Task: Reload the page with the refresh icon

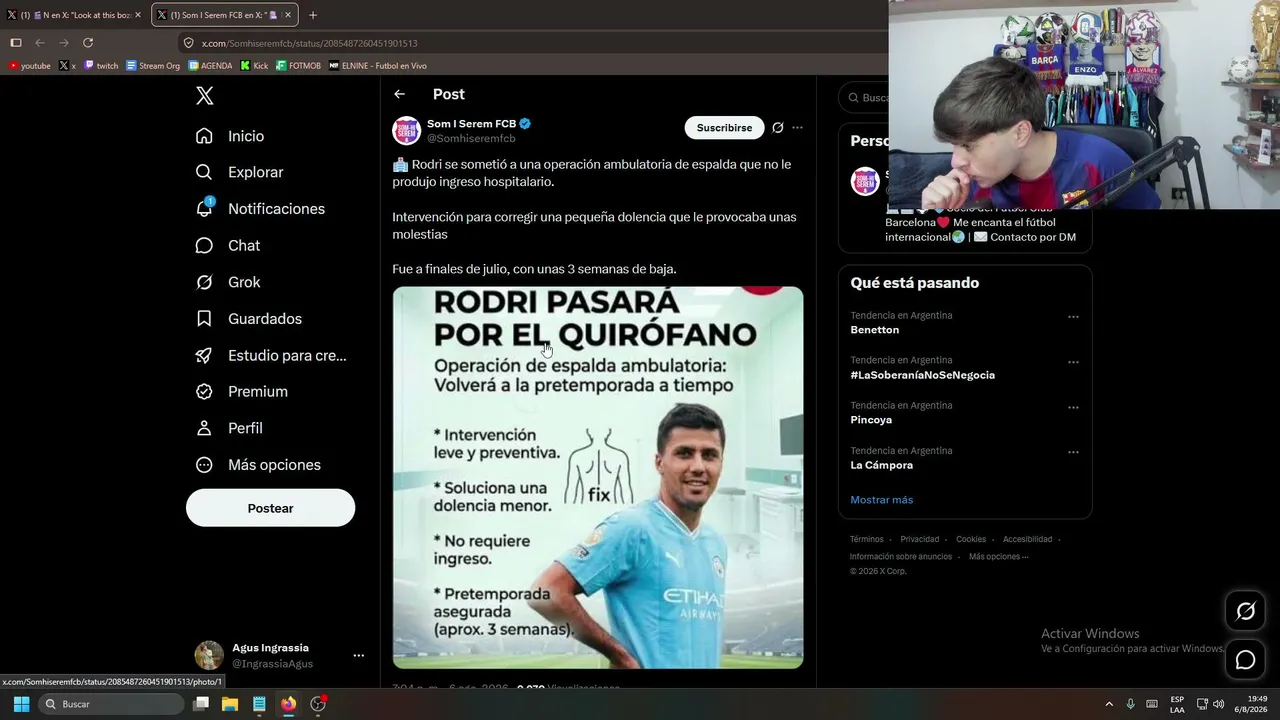Action: tap(88, 43)
